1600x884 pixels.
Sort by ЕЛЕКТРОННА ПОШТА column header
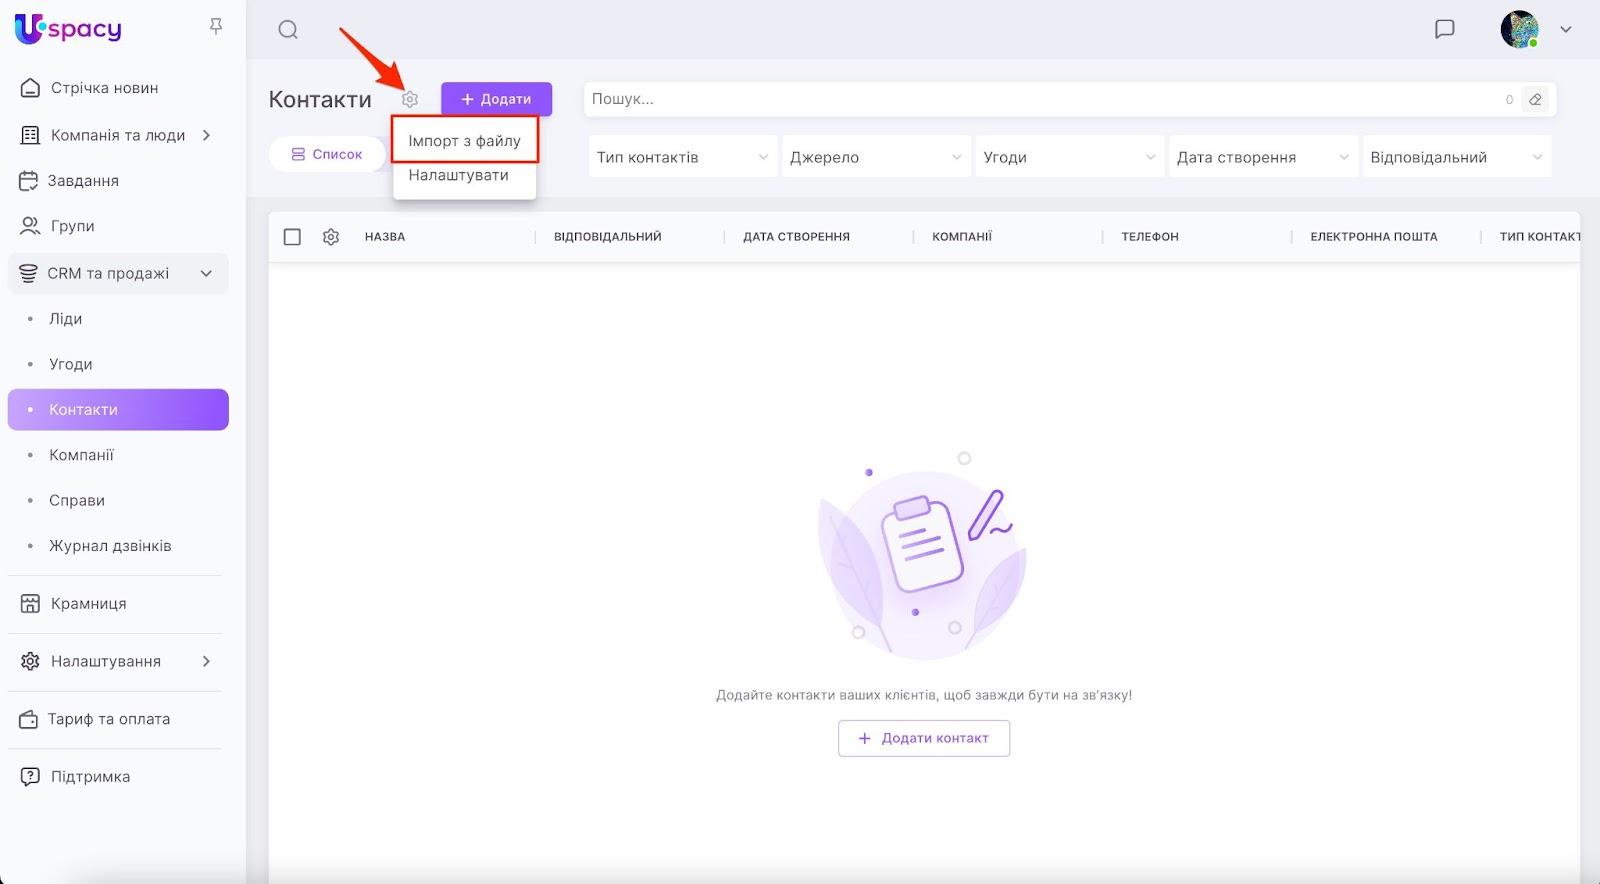pos(1374,237)
